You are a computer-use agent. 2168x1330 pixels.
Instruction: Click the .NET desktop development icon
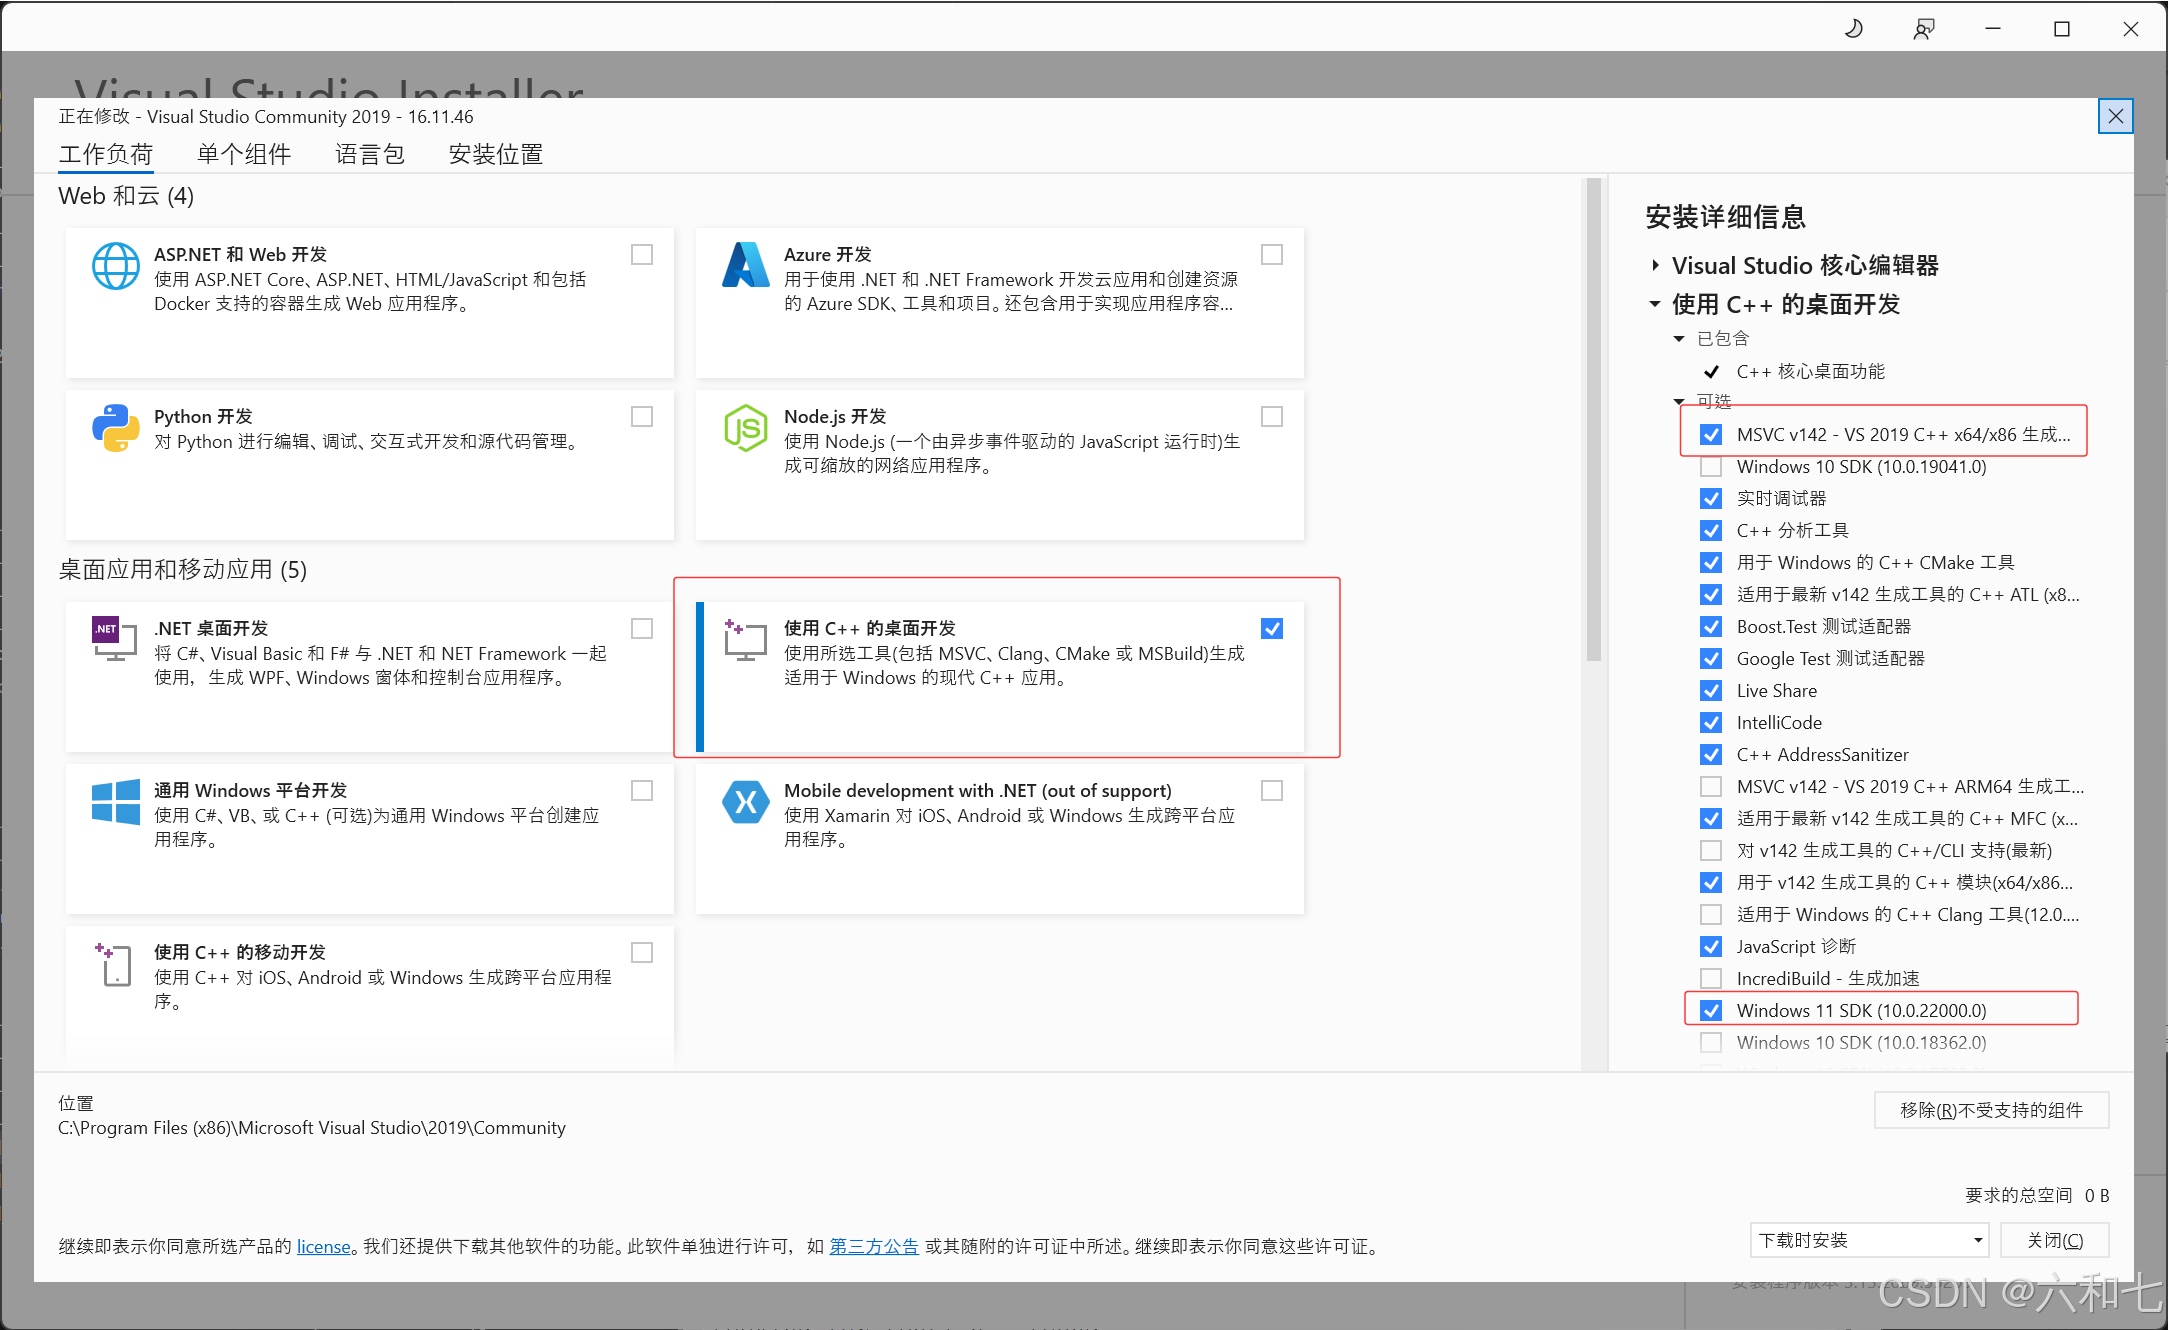tap(114, 640)
